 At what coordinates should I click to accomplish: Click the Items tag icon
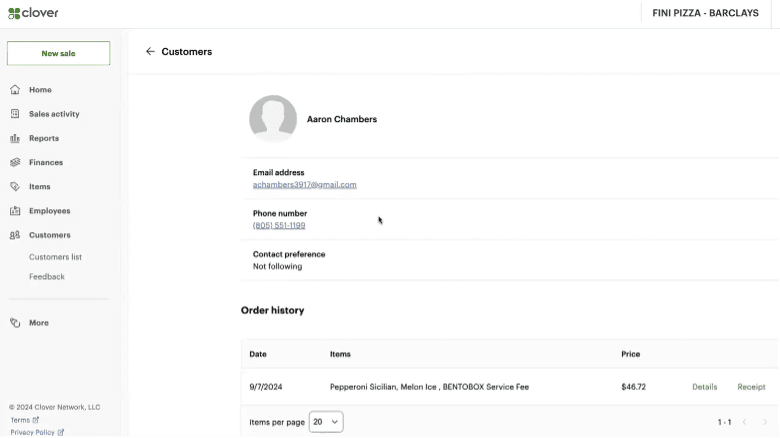point(15,187)
